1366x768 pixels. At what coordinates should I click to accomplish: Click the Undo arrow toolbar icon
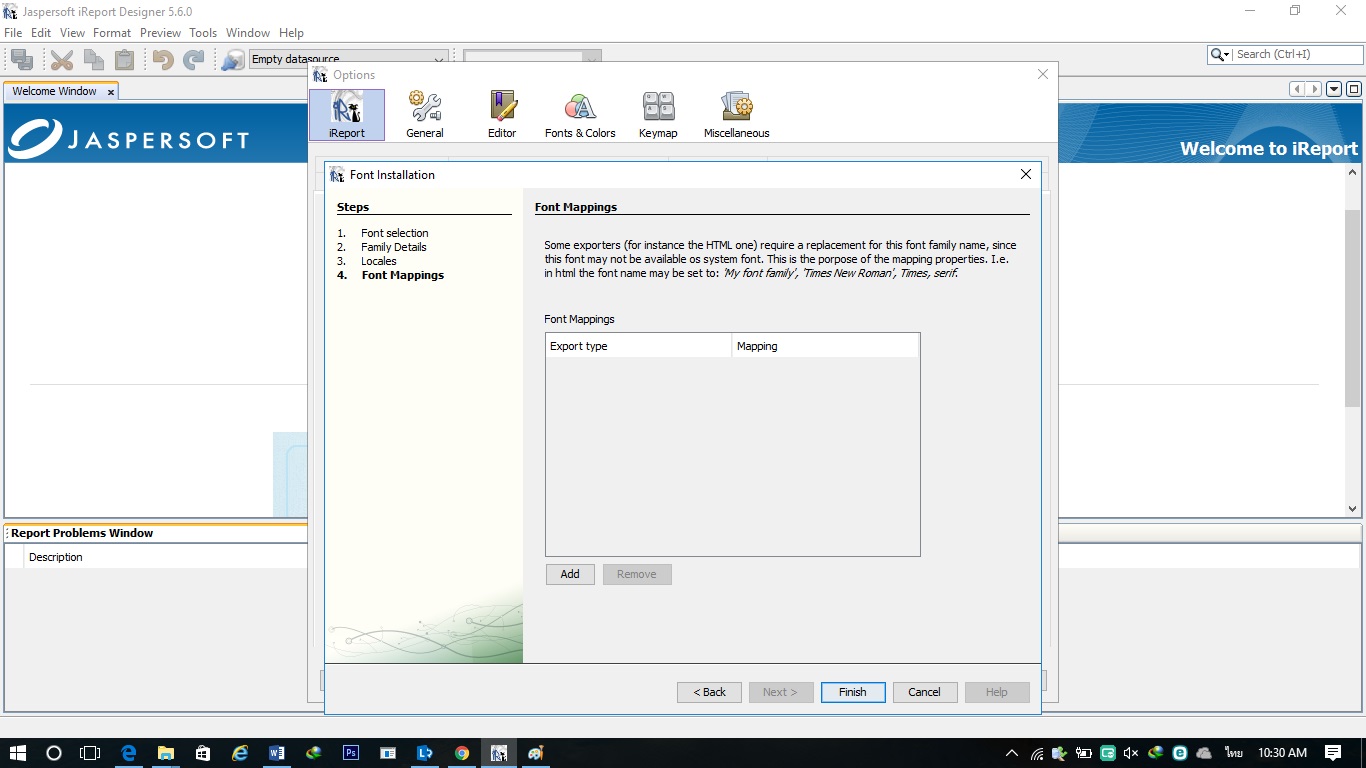click(x=163, y=60)
